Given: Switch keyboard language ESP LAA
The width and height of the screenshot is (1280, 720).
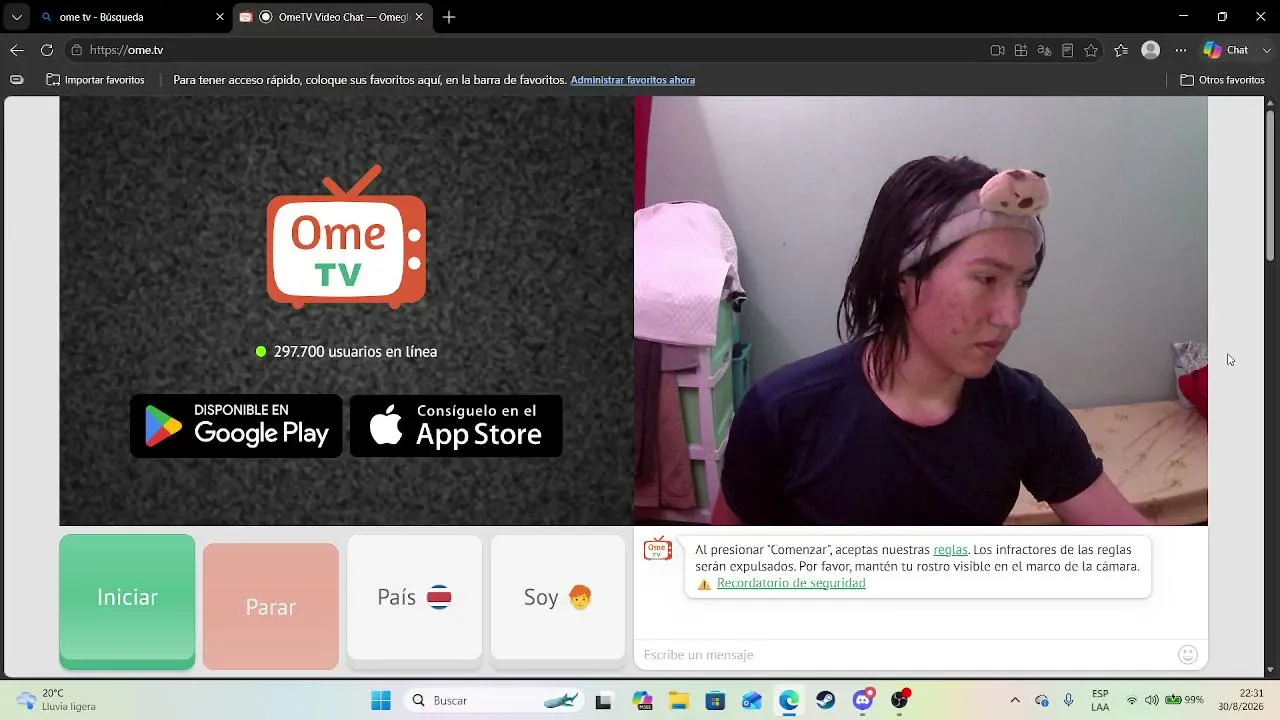Looking at the screenshot, I should tap(1100, 700).
